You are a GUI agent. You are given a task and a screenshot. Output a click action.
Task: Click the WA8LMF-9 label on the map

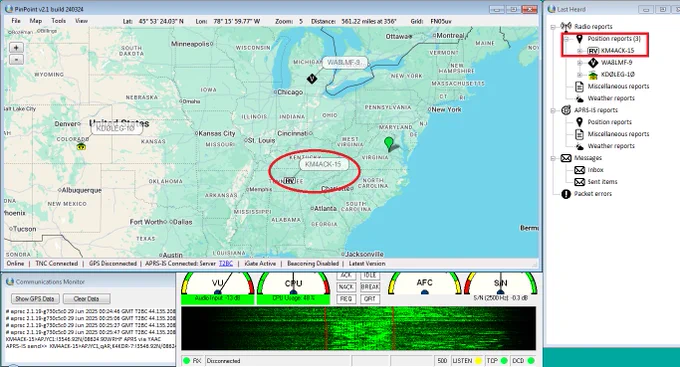coord(344,62)
